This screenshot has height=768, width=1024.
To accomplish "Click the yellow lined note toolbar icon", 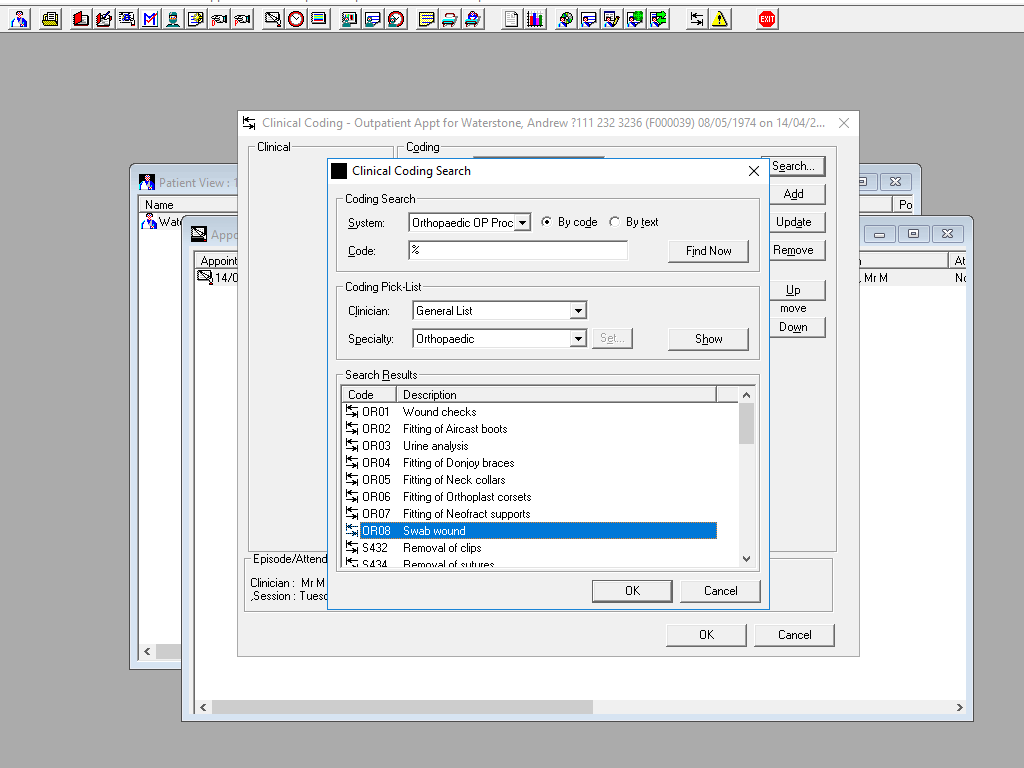I will click(x=426, y=19).
